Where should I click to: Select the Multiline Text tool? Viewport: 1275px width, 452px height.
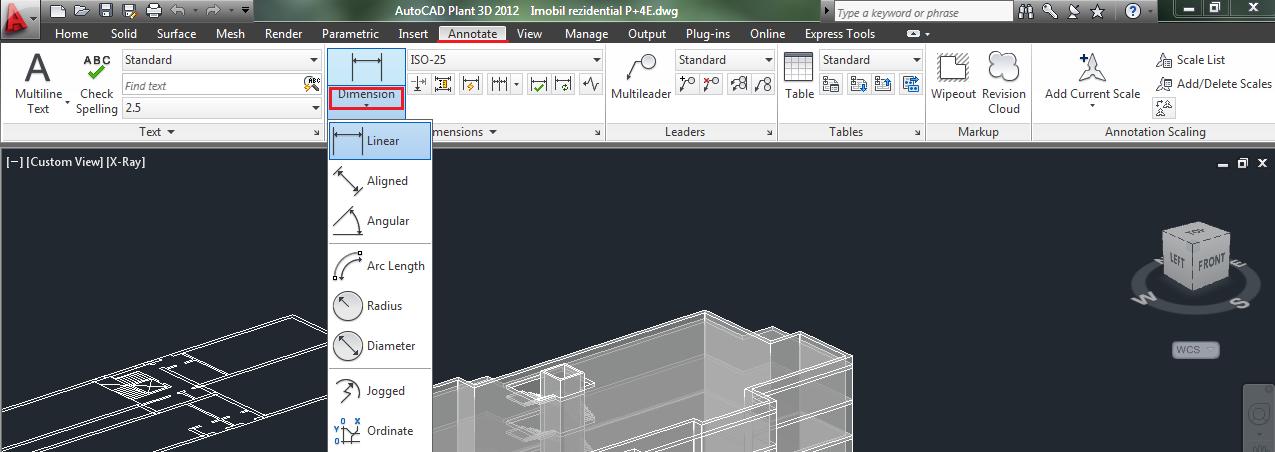click(x=38, y=83)
